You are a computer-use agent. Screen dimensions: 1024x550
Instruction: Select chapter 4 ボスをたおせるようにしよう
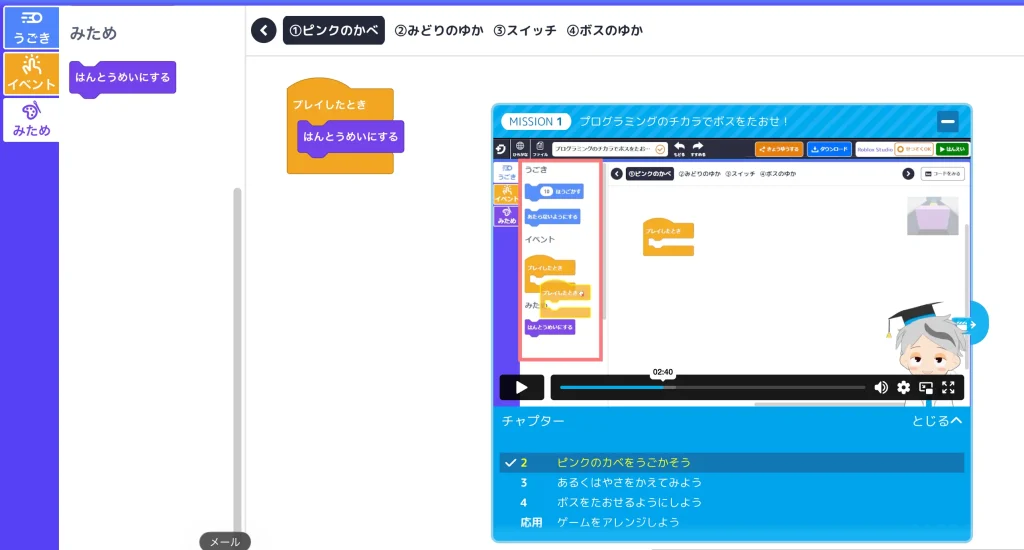[x=731, y=502]
